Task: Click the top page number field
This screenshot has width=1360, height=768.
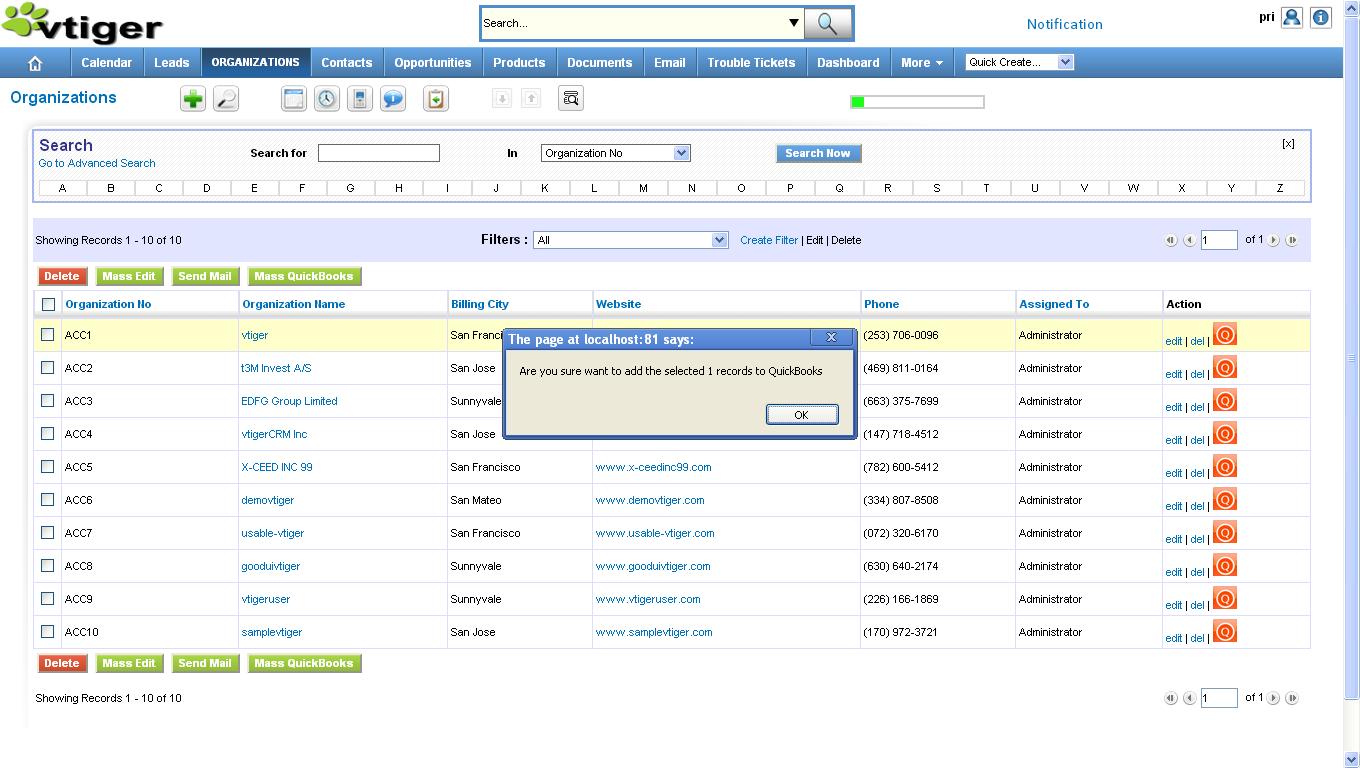Action: 1219,240
